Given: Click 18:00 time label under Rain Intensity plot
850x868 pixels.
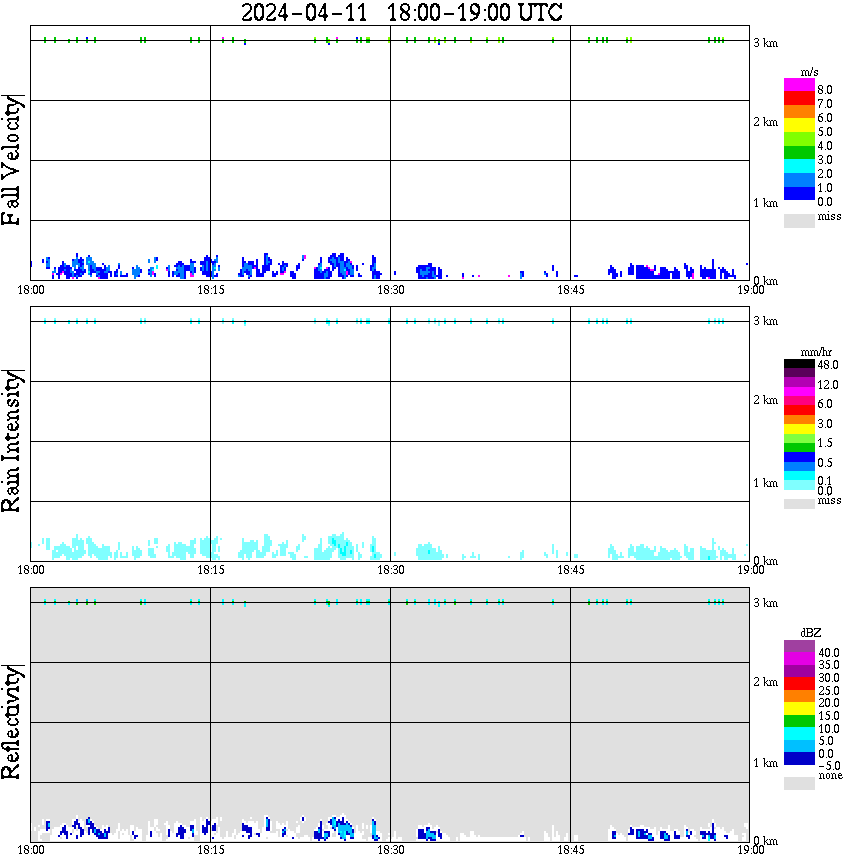Looking at the screenshot, I should pyautogui.click(x=30, y=570).
